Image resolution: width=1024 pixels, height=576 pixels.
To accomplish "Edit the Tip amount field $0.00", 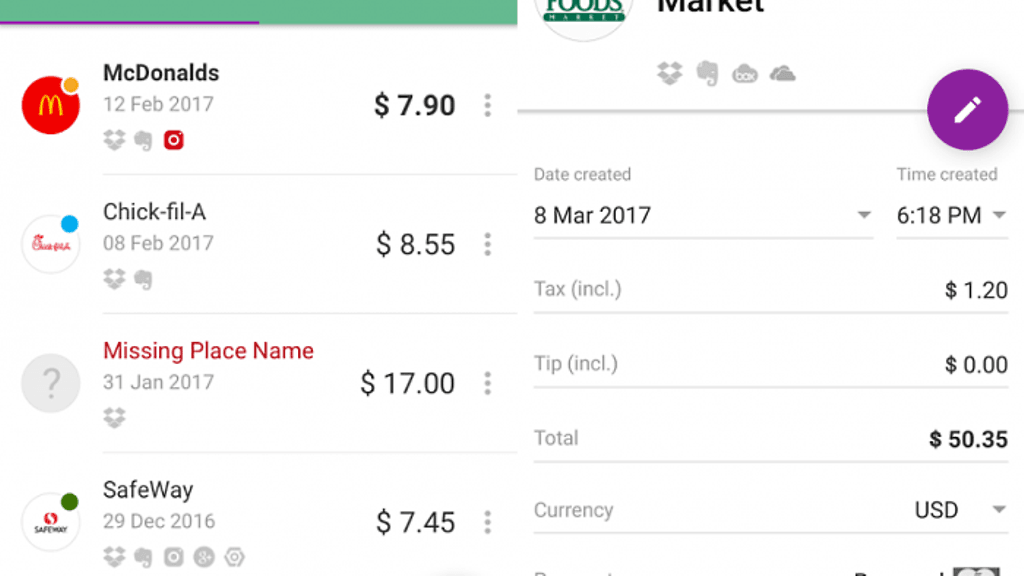I will pyautogui.click(x=975, y=365).
